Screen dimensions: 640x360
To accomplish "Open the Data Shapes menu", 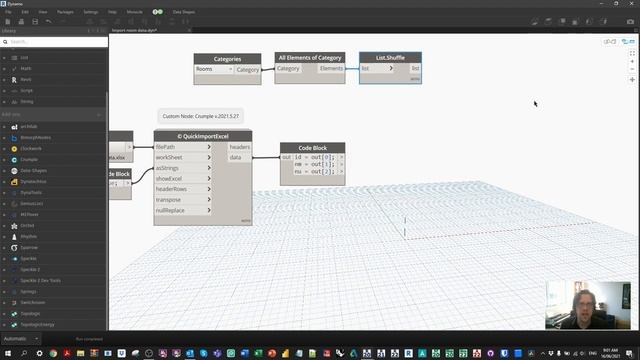I will click(x=184, y=12).
